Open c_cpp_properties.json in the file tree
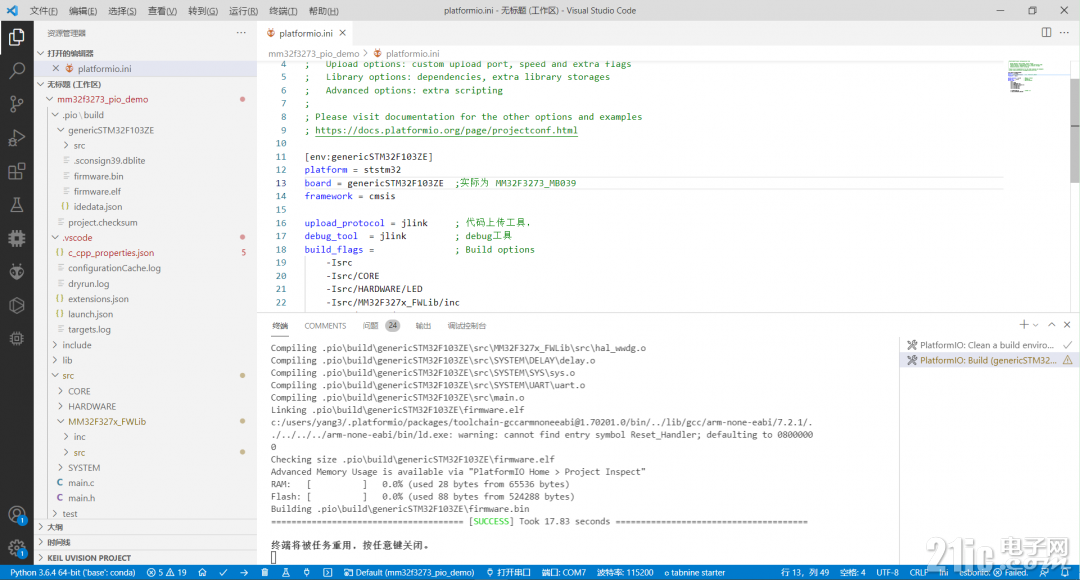This screenshot has width=1080, height=580. 111,253
